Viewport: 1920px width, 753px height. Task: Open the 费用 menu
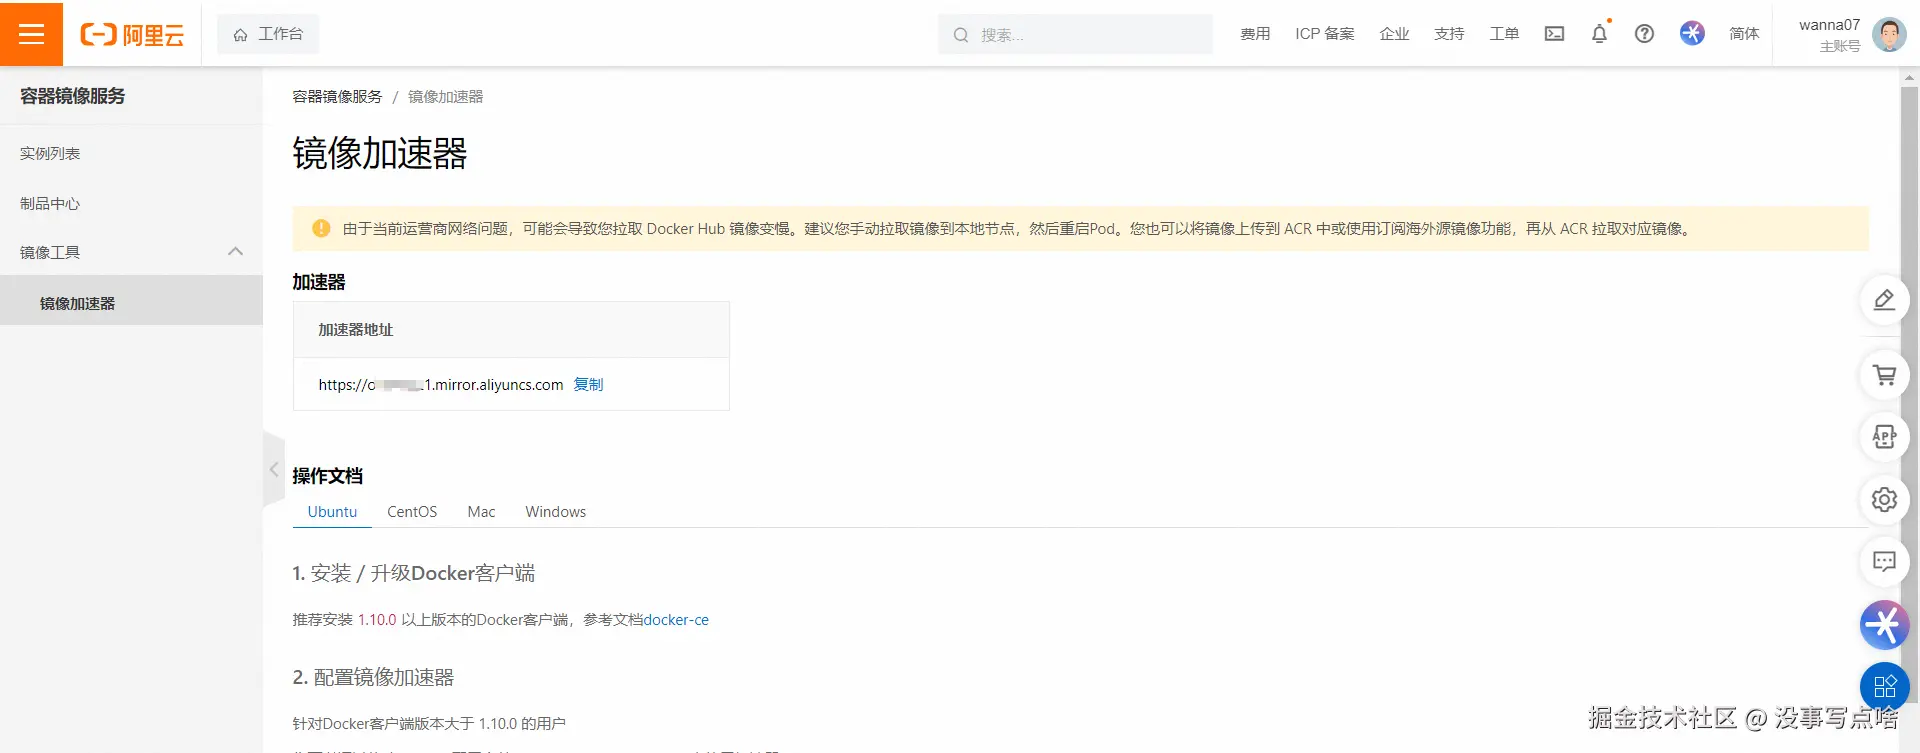coord(1255,34)
